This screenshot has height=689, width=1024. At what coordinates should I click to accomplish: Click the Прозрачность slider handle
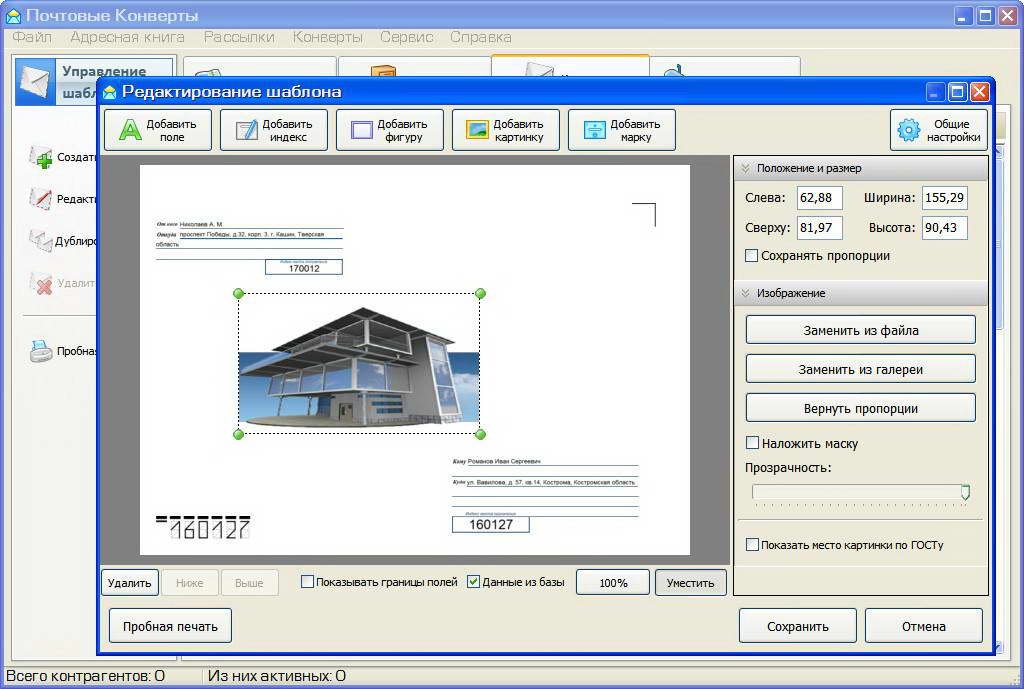[965, 492]
